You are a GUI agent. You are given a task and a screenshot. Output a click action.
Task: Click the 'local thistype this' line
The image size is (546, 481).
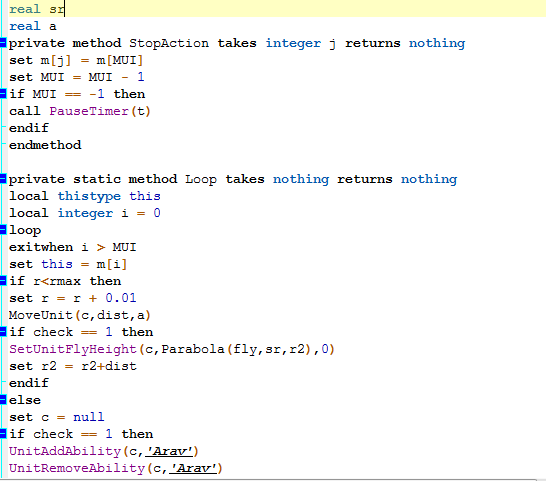85,196
